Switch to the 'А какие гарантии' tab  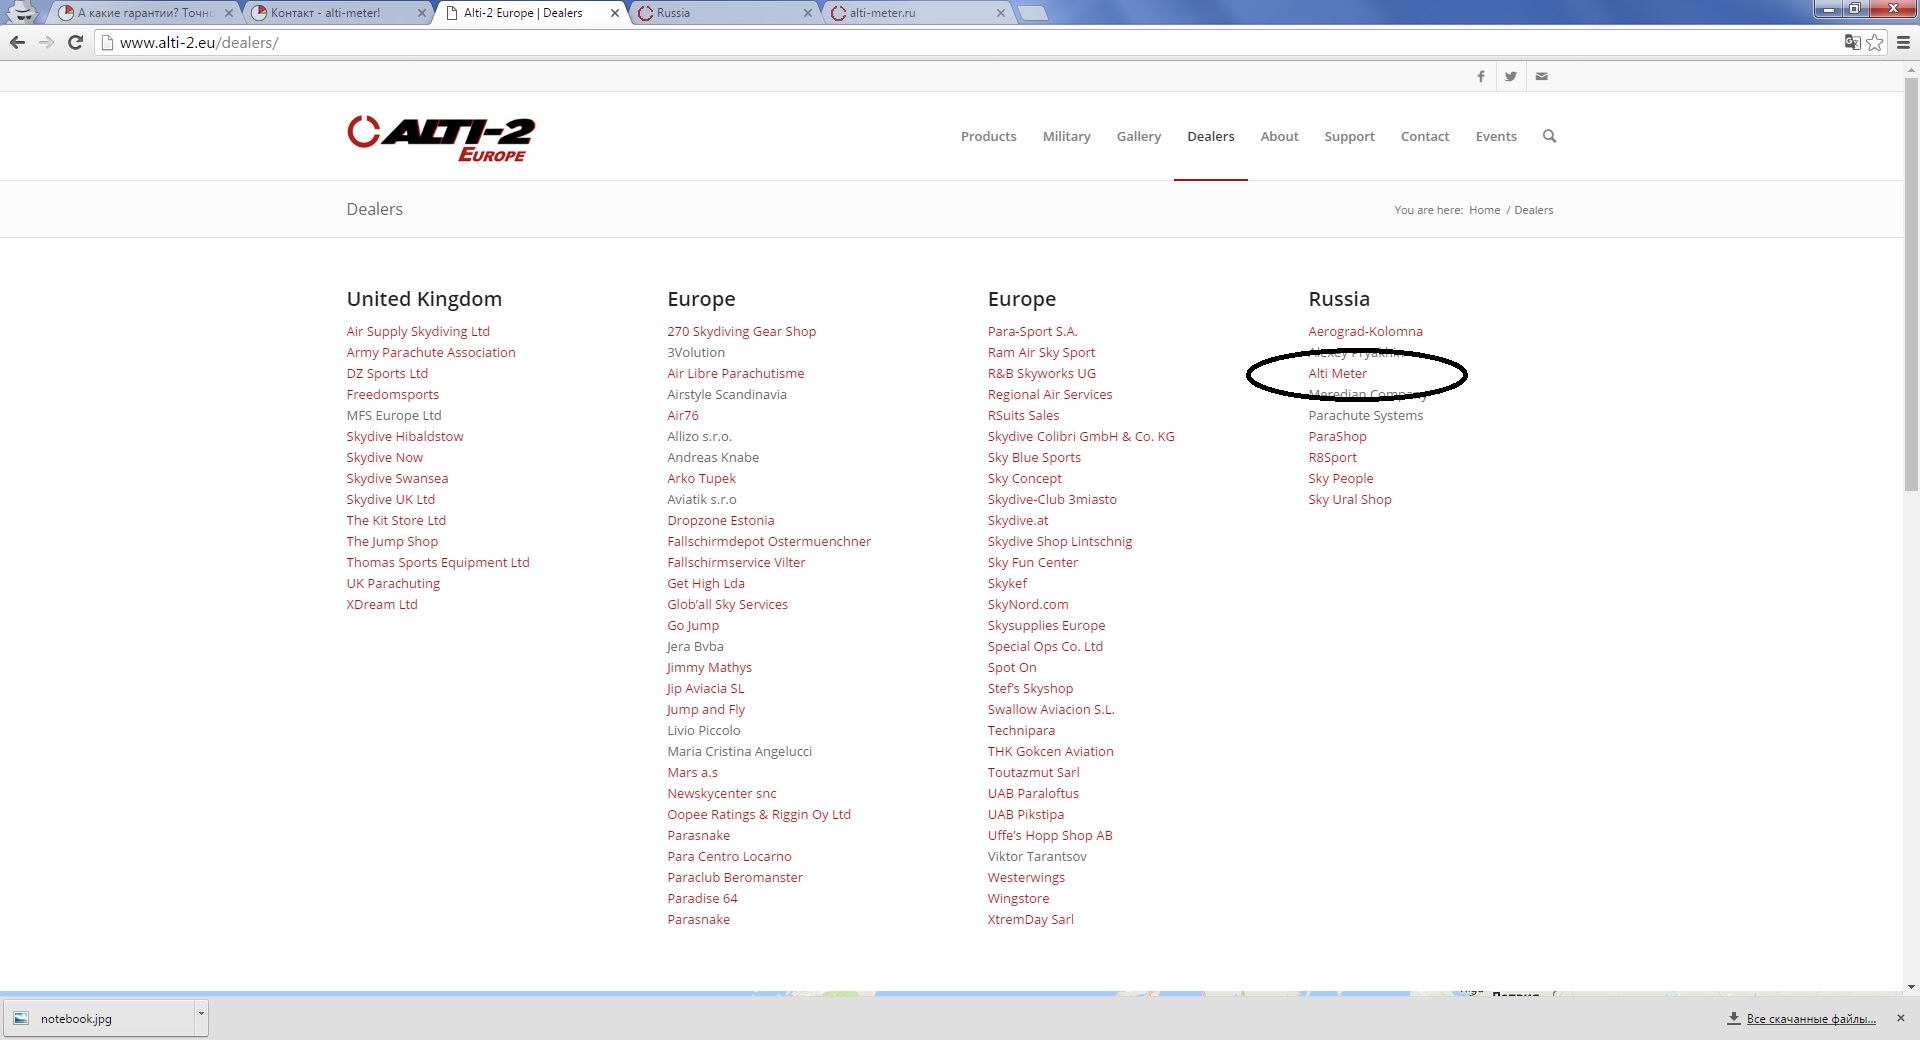point(145,13)
